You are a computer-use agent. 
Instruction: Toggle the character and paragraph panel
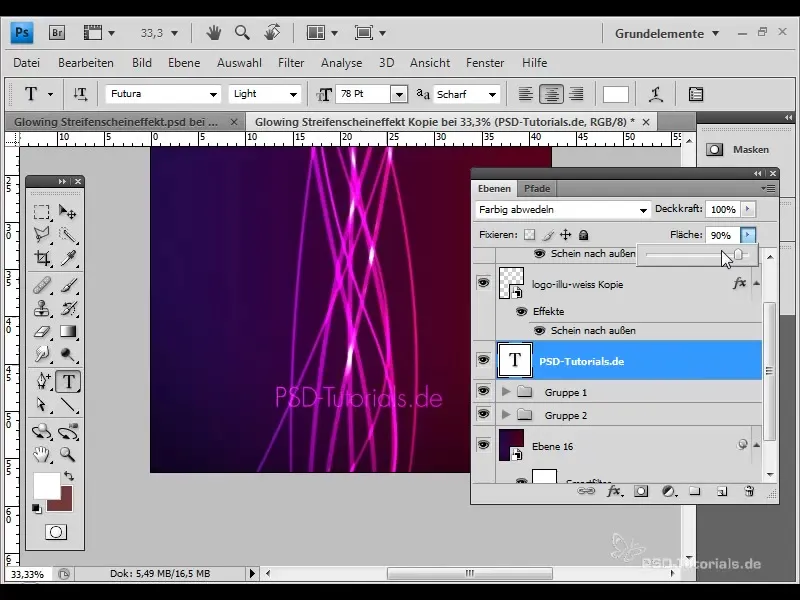pos(696,94)
